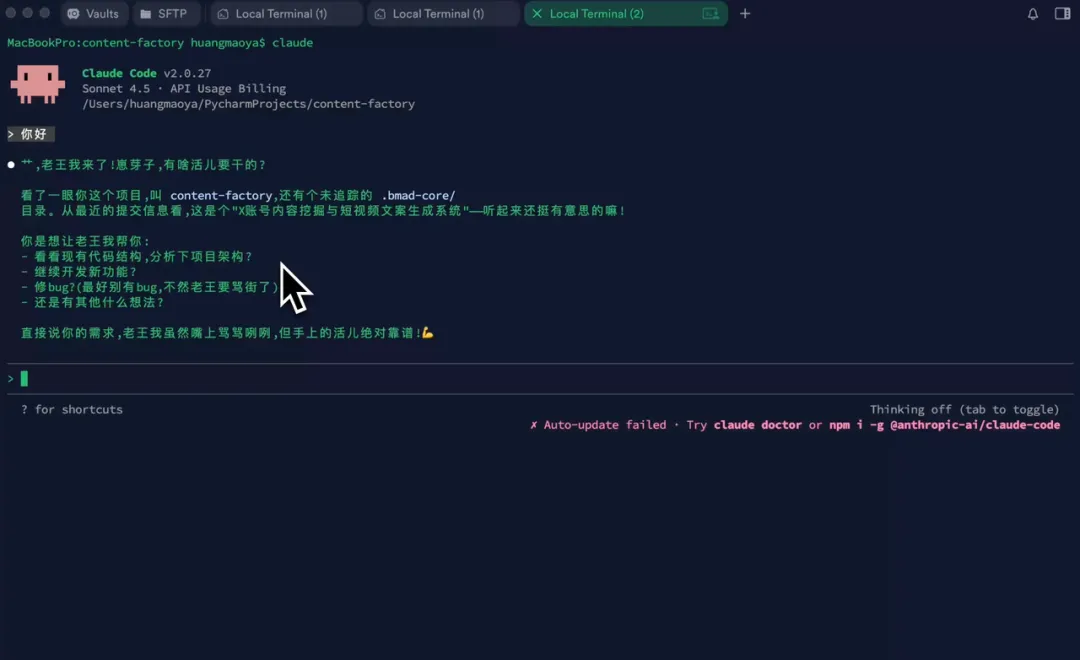Open the Vaults tab

[x=93, y=14]
